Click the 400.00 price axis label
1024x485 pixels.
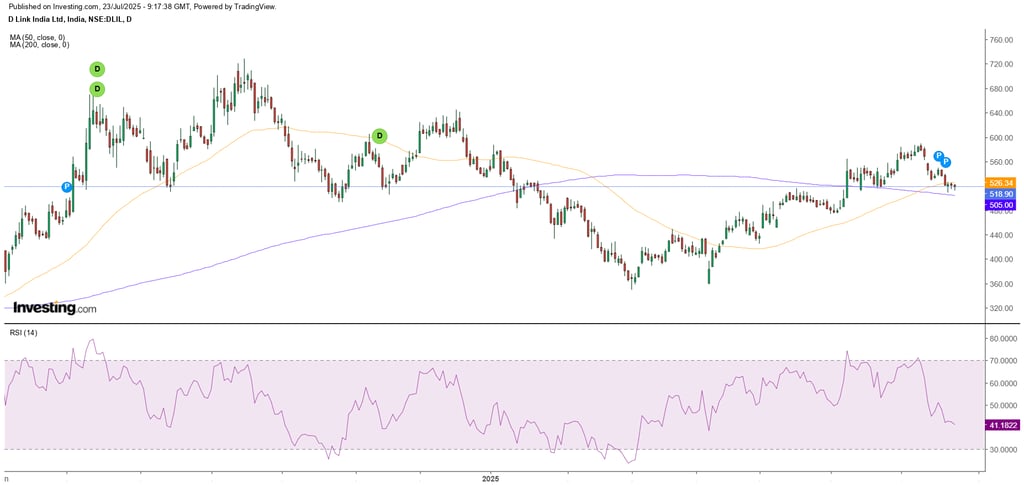point(1000,260)
